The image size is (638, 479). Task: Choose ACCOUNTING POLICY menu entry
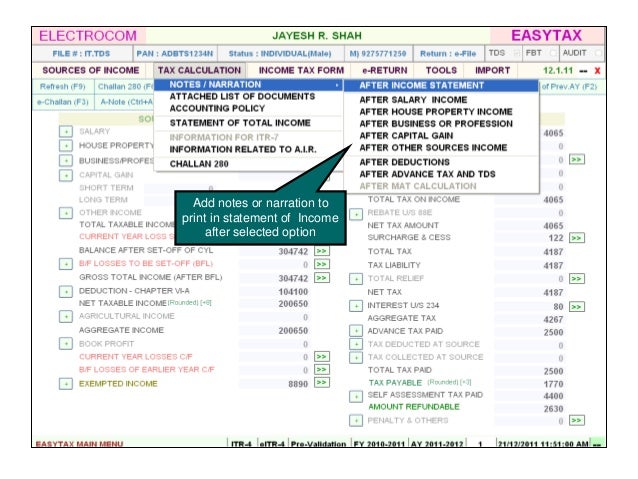click(249, 109)
